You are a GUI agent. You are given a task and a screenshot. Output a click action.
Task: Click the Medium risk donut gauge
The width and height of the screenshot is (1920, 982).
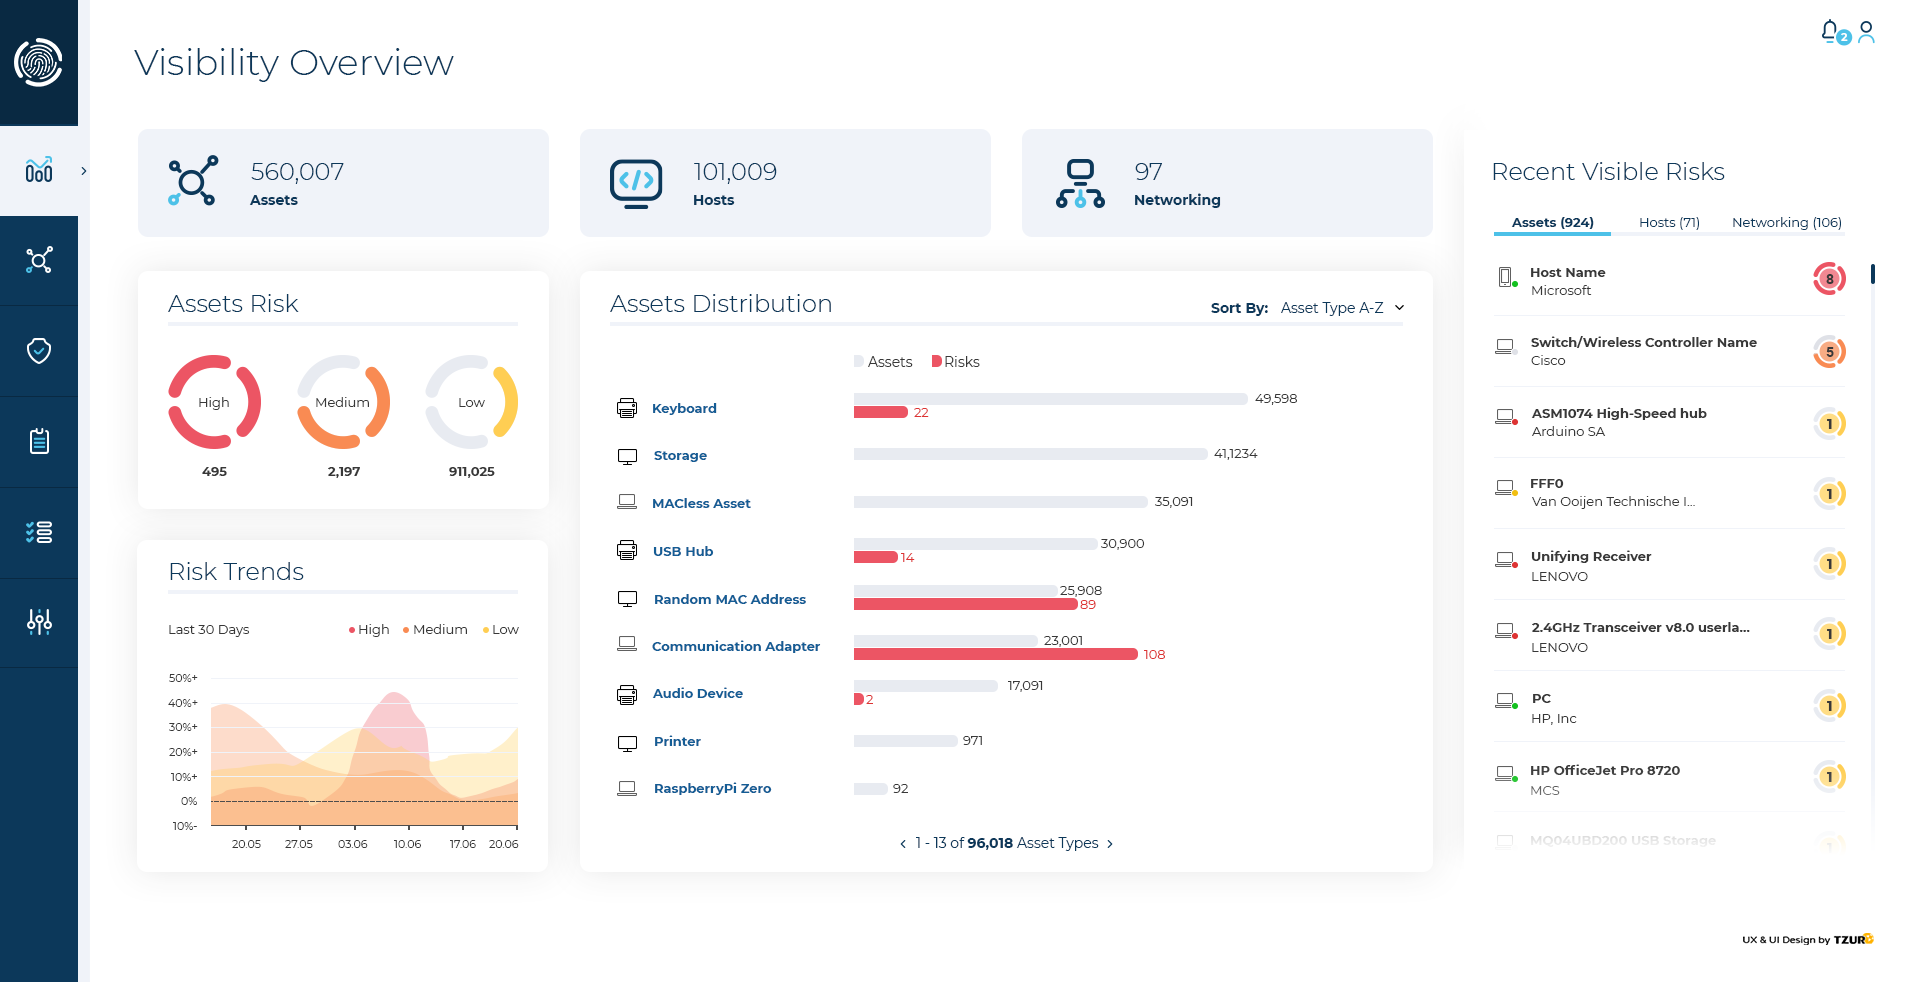[x=343, y=402]
